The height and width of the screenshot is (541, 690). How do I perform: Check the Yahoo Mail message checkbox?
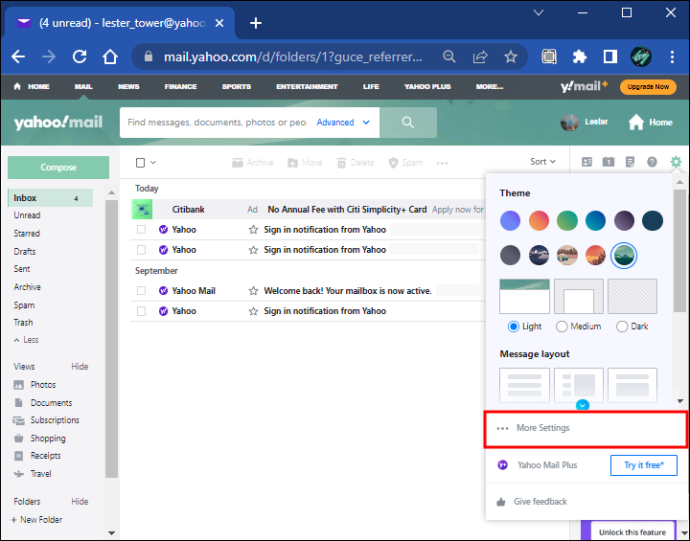[x=141, y=291]
